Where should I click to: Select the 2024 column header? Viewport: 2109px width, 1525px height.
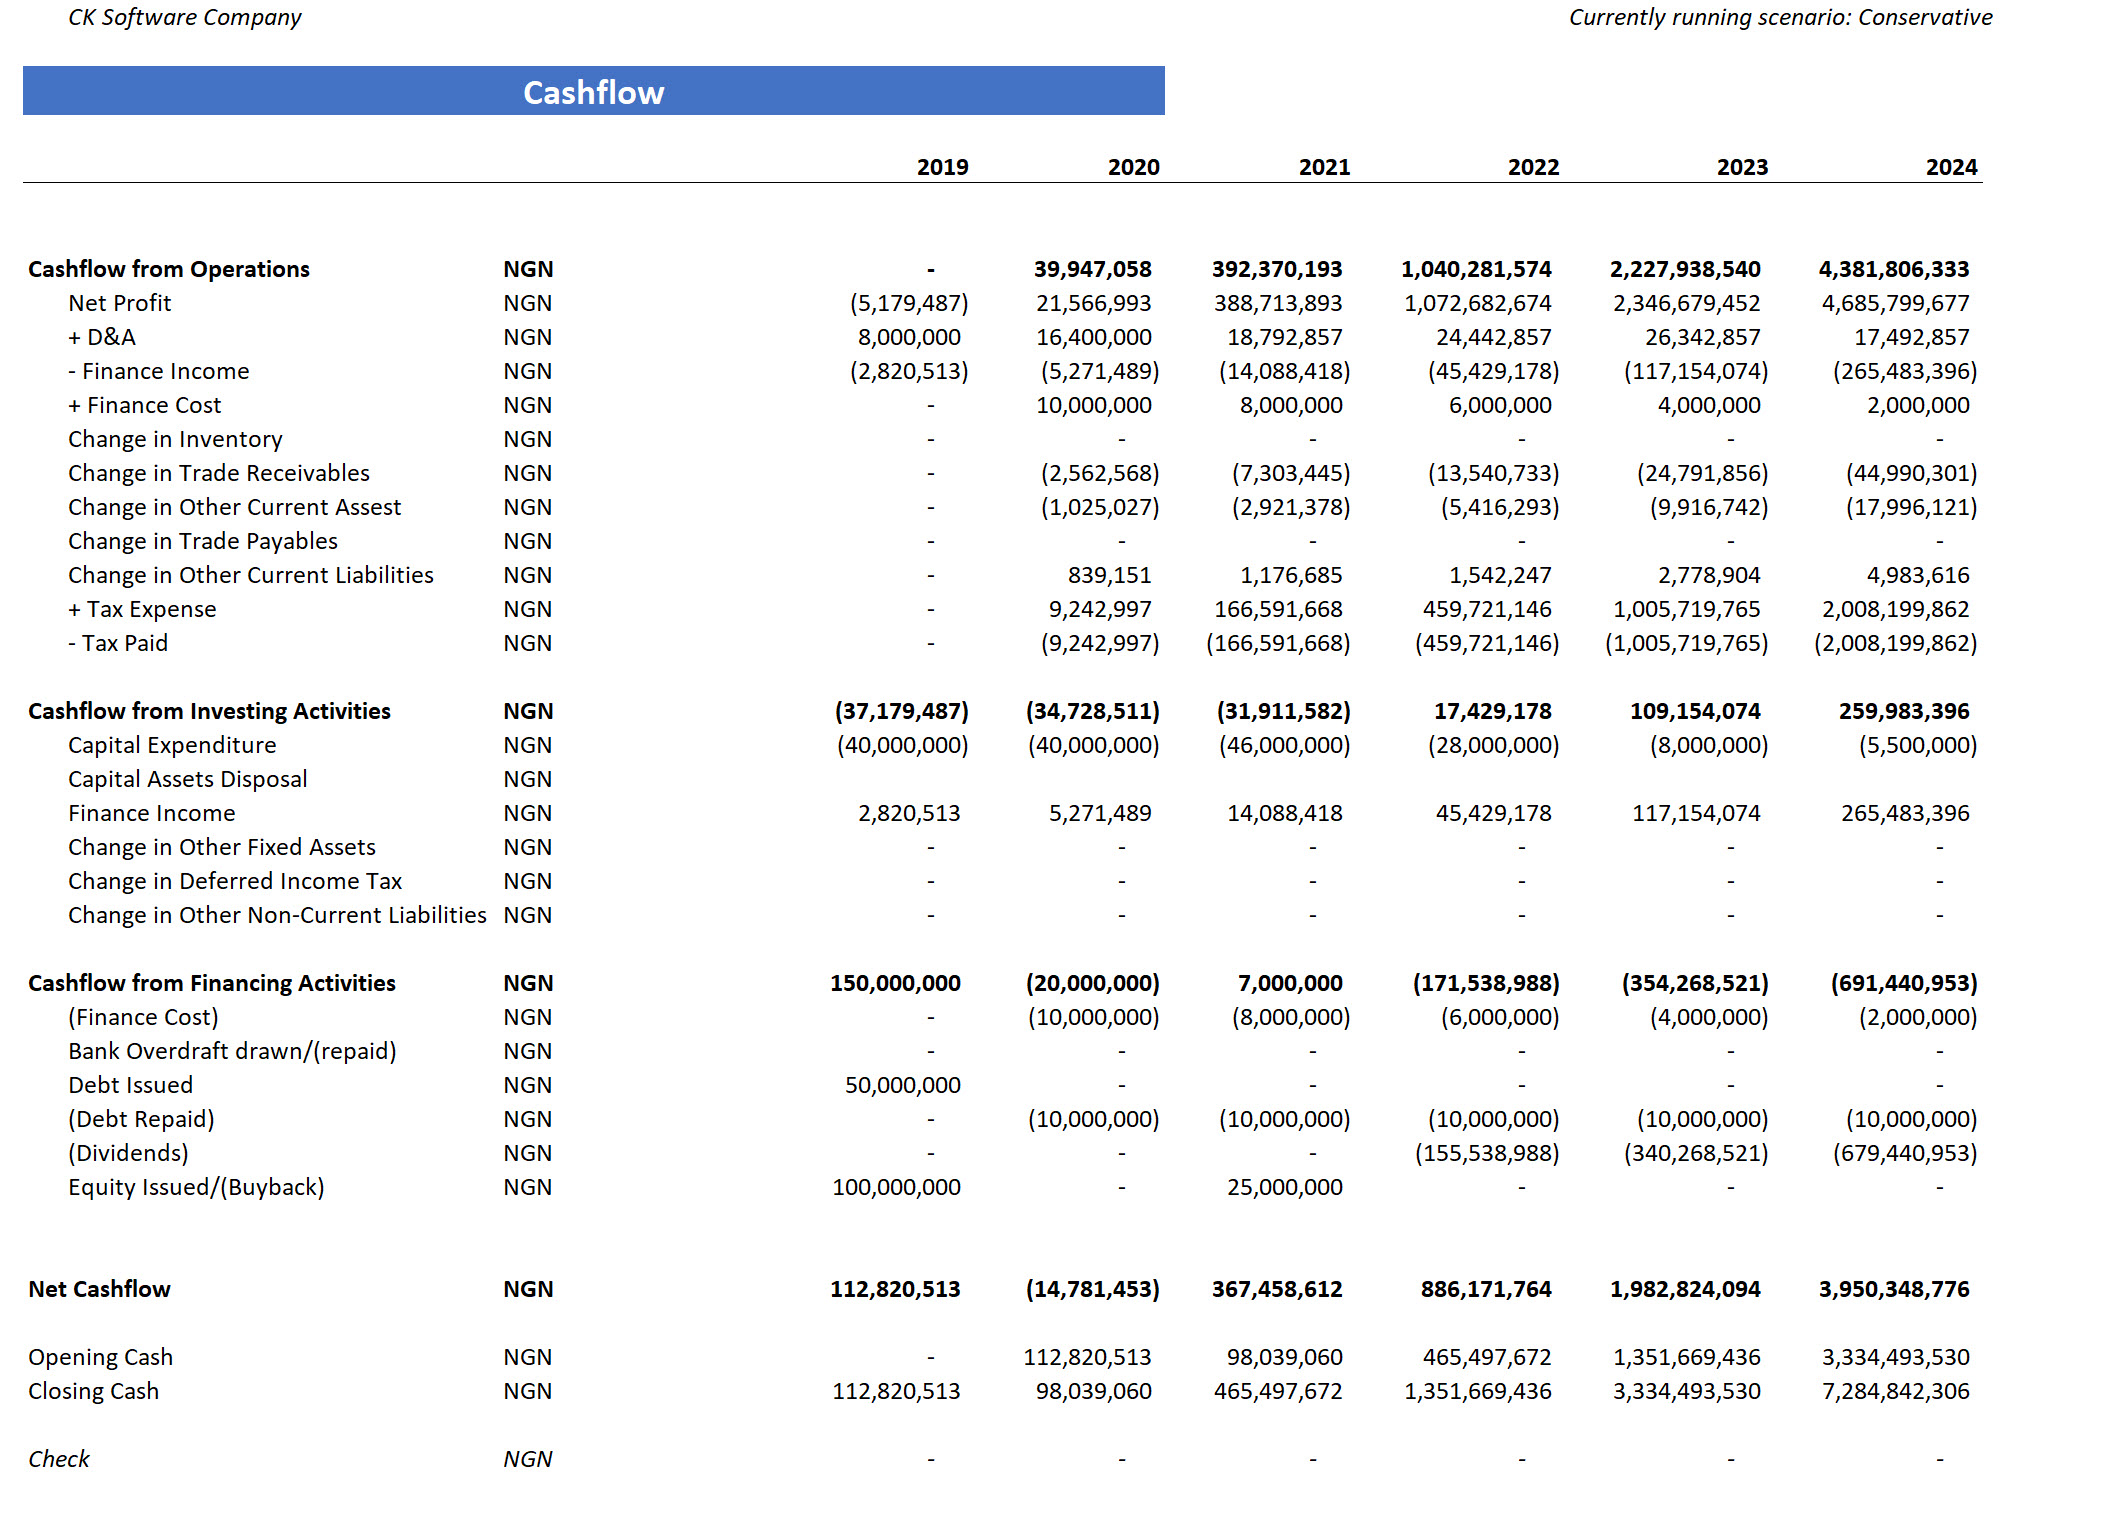1951,167
